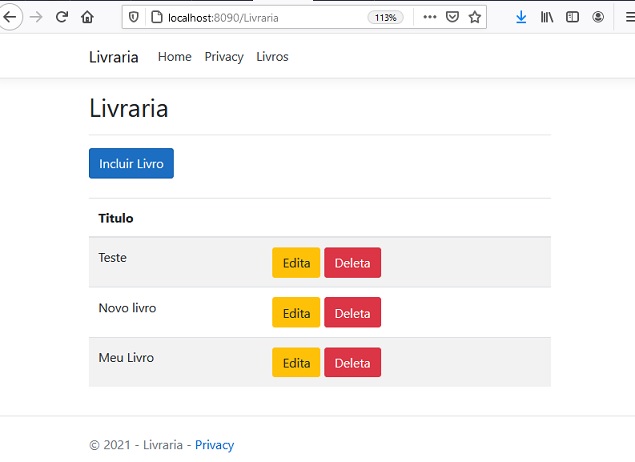The height and width of the screenshot is (462, 635).
Task: Reset the 113% zoom level badge
Action: pyautogui.click(x=385, y=17)
